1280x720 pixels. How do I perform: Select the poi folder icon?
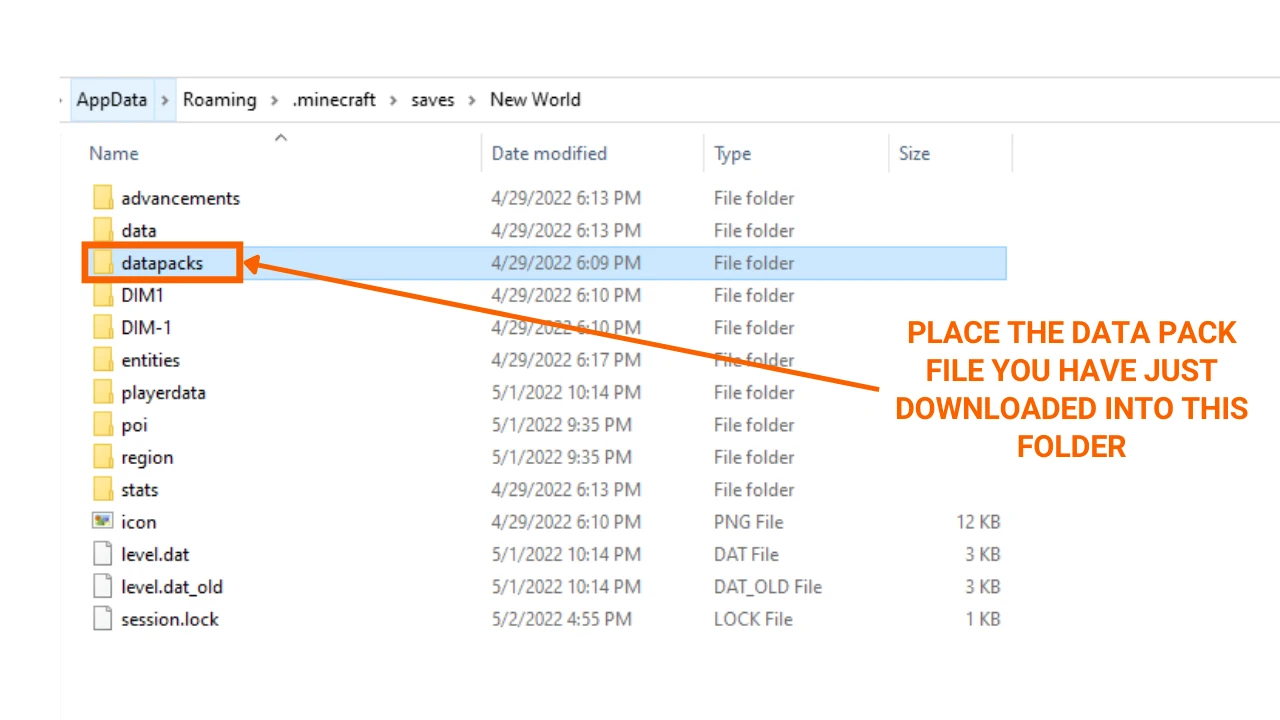pos(102,425)
